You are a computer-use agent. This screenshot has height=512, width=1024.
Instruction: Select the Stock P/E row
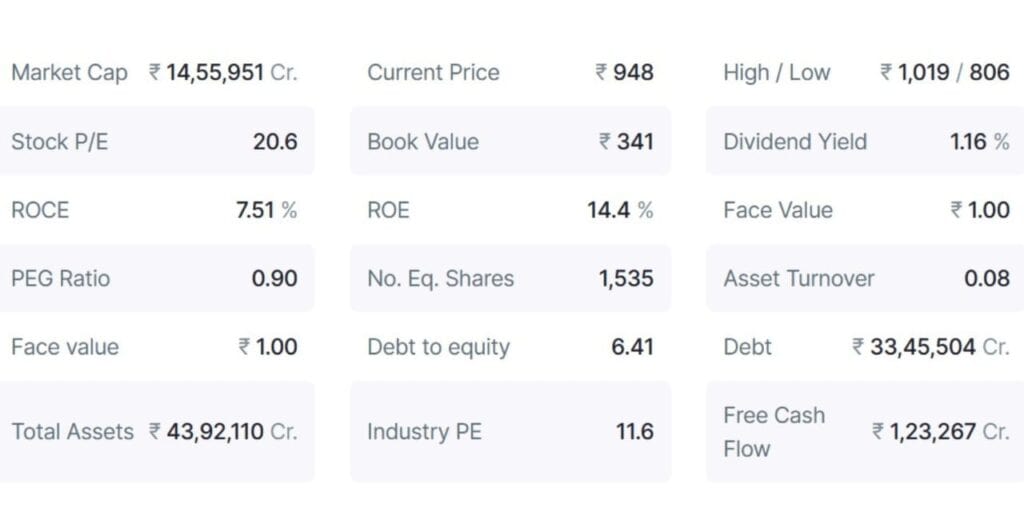(x=155, y=141)
